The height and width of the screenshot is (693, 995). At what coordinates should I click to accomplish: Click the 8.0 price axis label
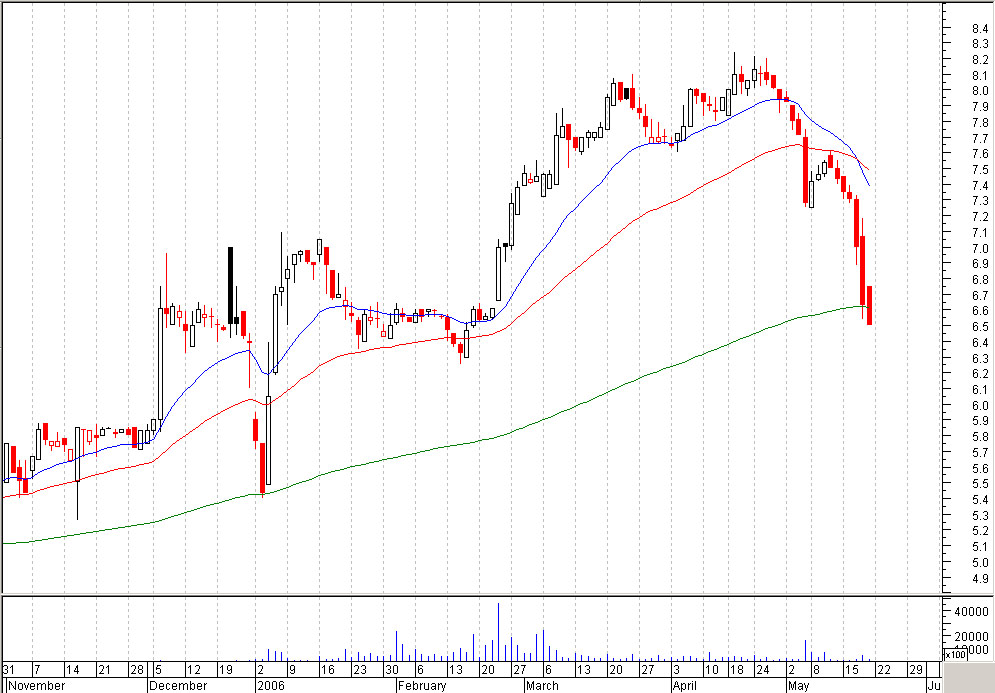(980, 91)
